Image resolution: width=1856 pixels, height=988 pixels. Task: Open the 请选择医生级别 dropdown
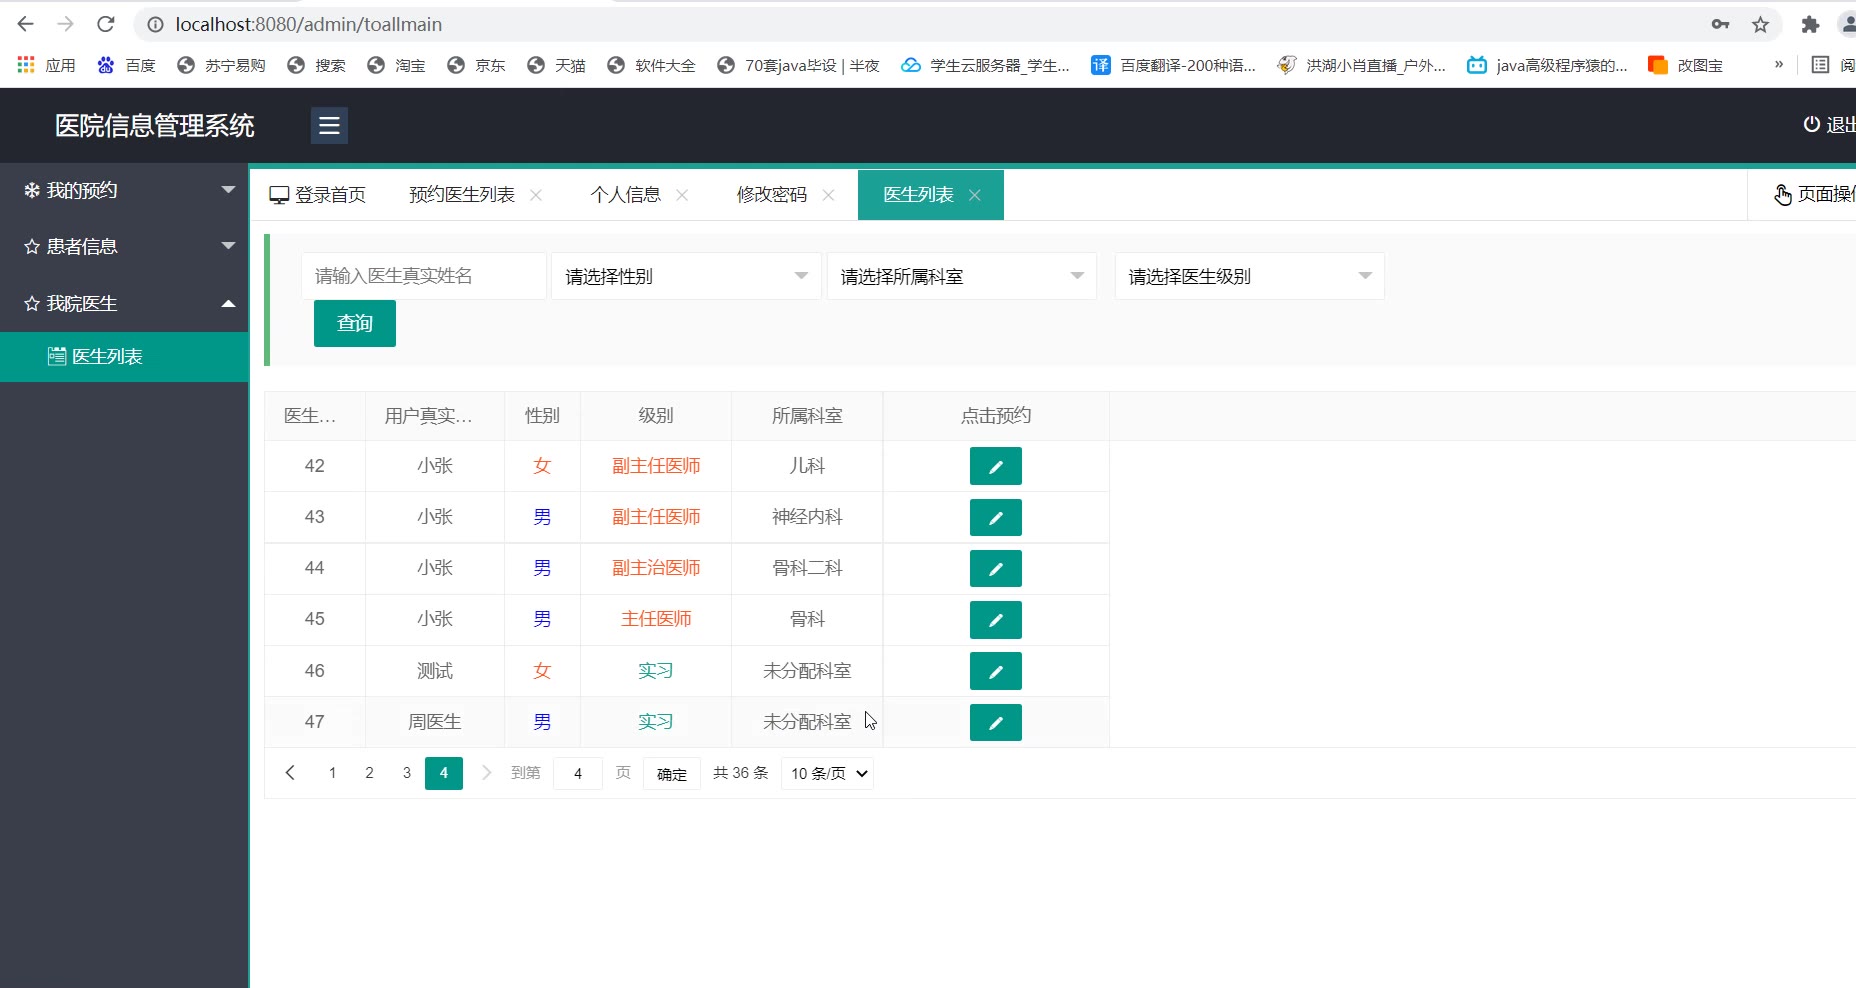tap(1249, 276)
